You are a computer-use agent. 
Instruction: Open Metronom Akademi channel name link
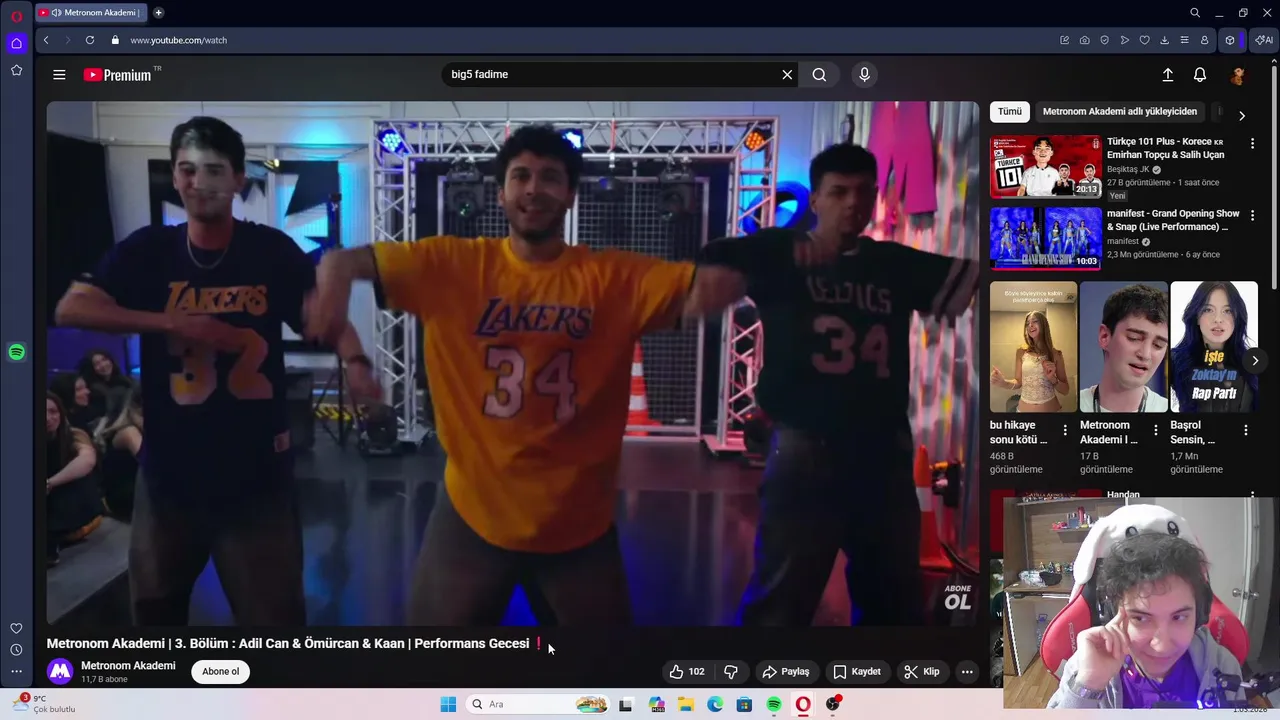click(128, 666)
